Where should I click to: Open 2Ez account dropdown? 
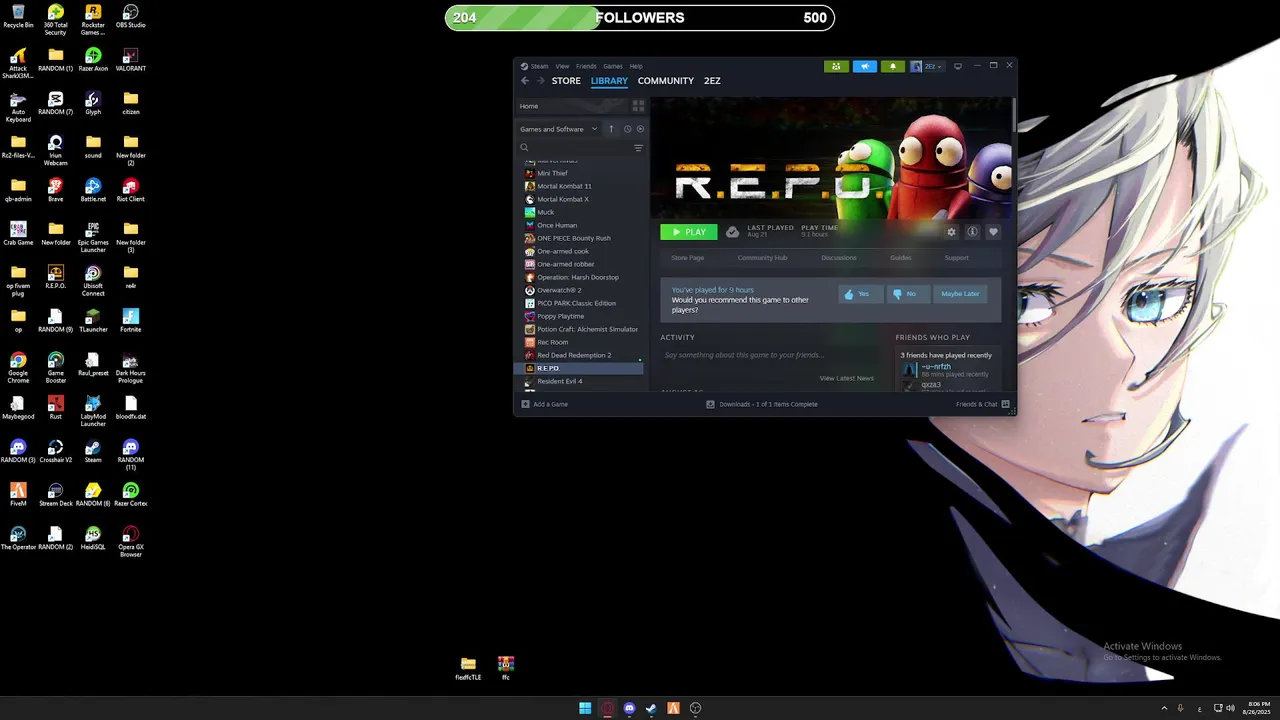926,66
